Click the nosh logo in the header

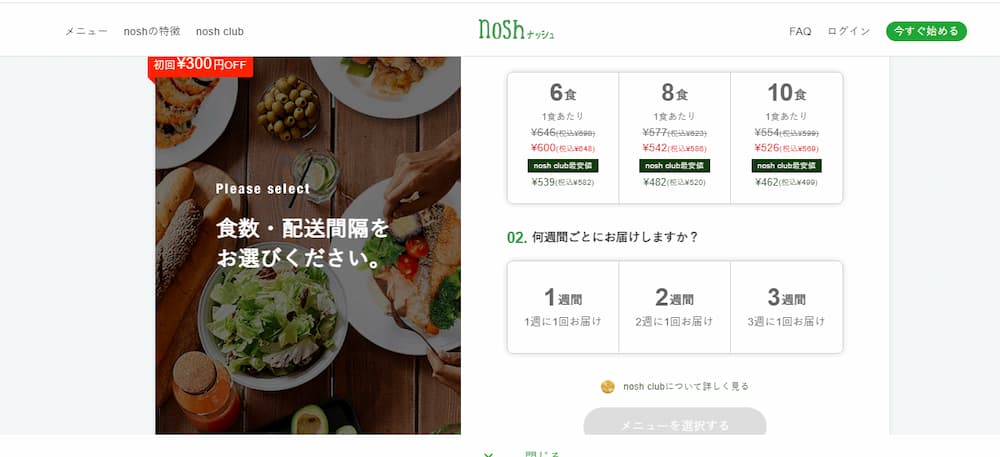click(516, 30)
